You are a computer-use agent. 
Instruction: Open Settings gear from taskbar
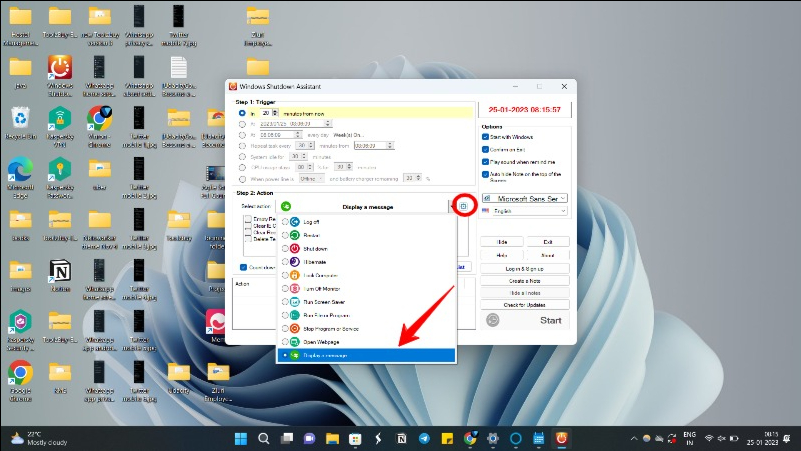[493, 438]
